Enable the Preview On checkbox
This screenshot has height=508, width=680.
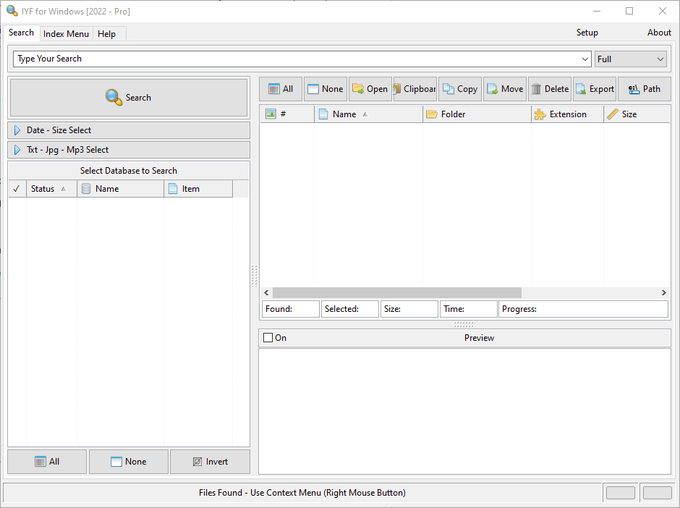point(268,338)
